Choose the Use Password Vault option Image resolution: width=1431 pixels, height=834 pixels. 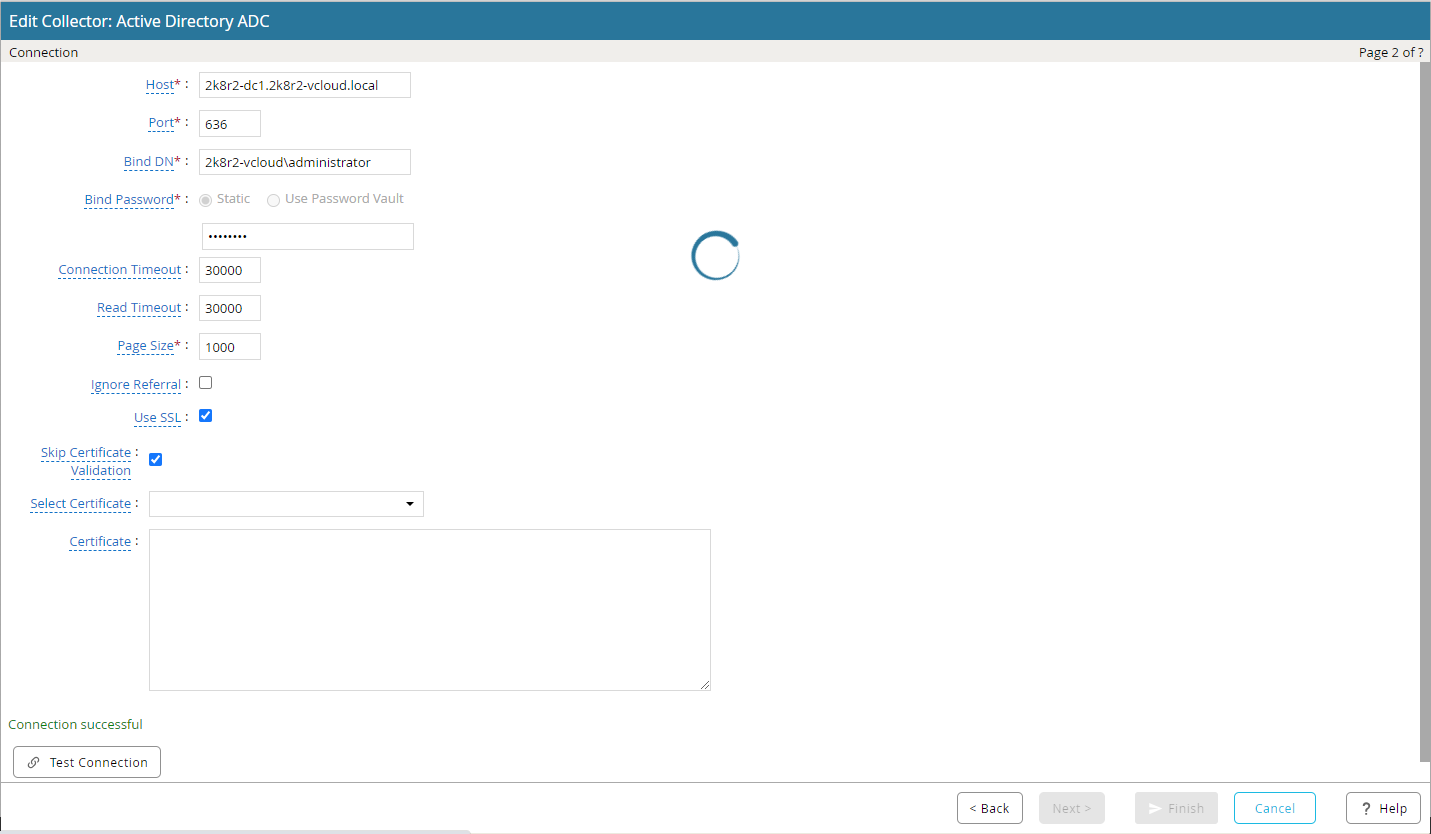pyautogui.click(x=274, y=200)
